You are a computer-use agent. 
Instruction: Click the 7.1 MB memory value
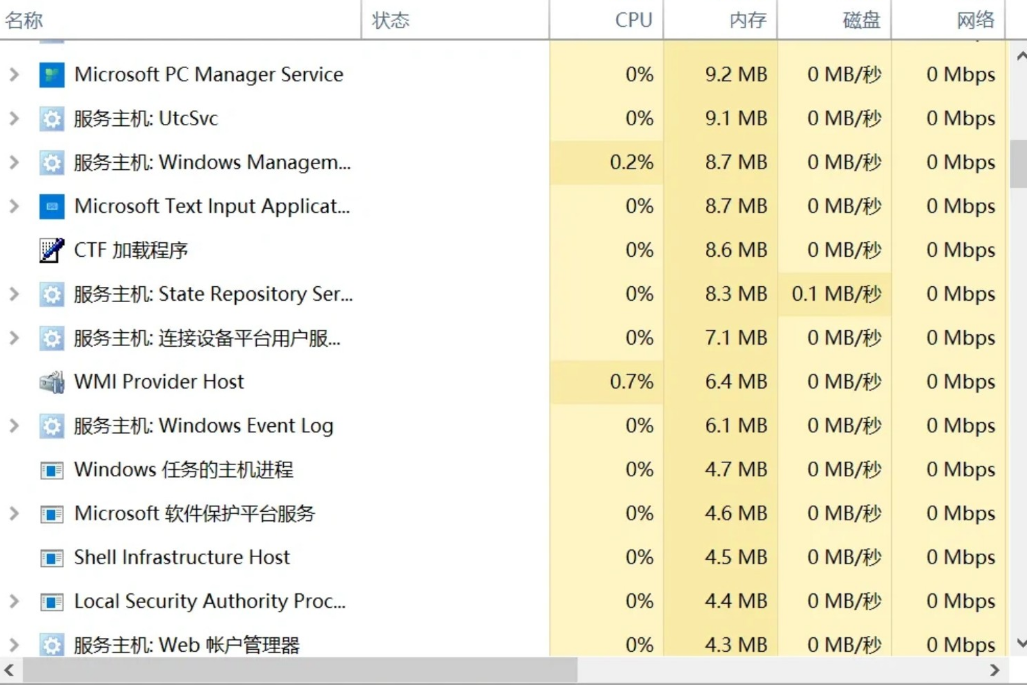[736, 338]
